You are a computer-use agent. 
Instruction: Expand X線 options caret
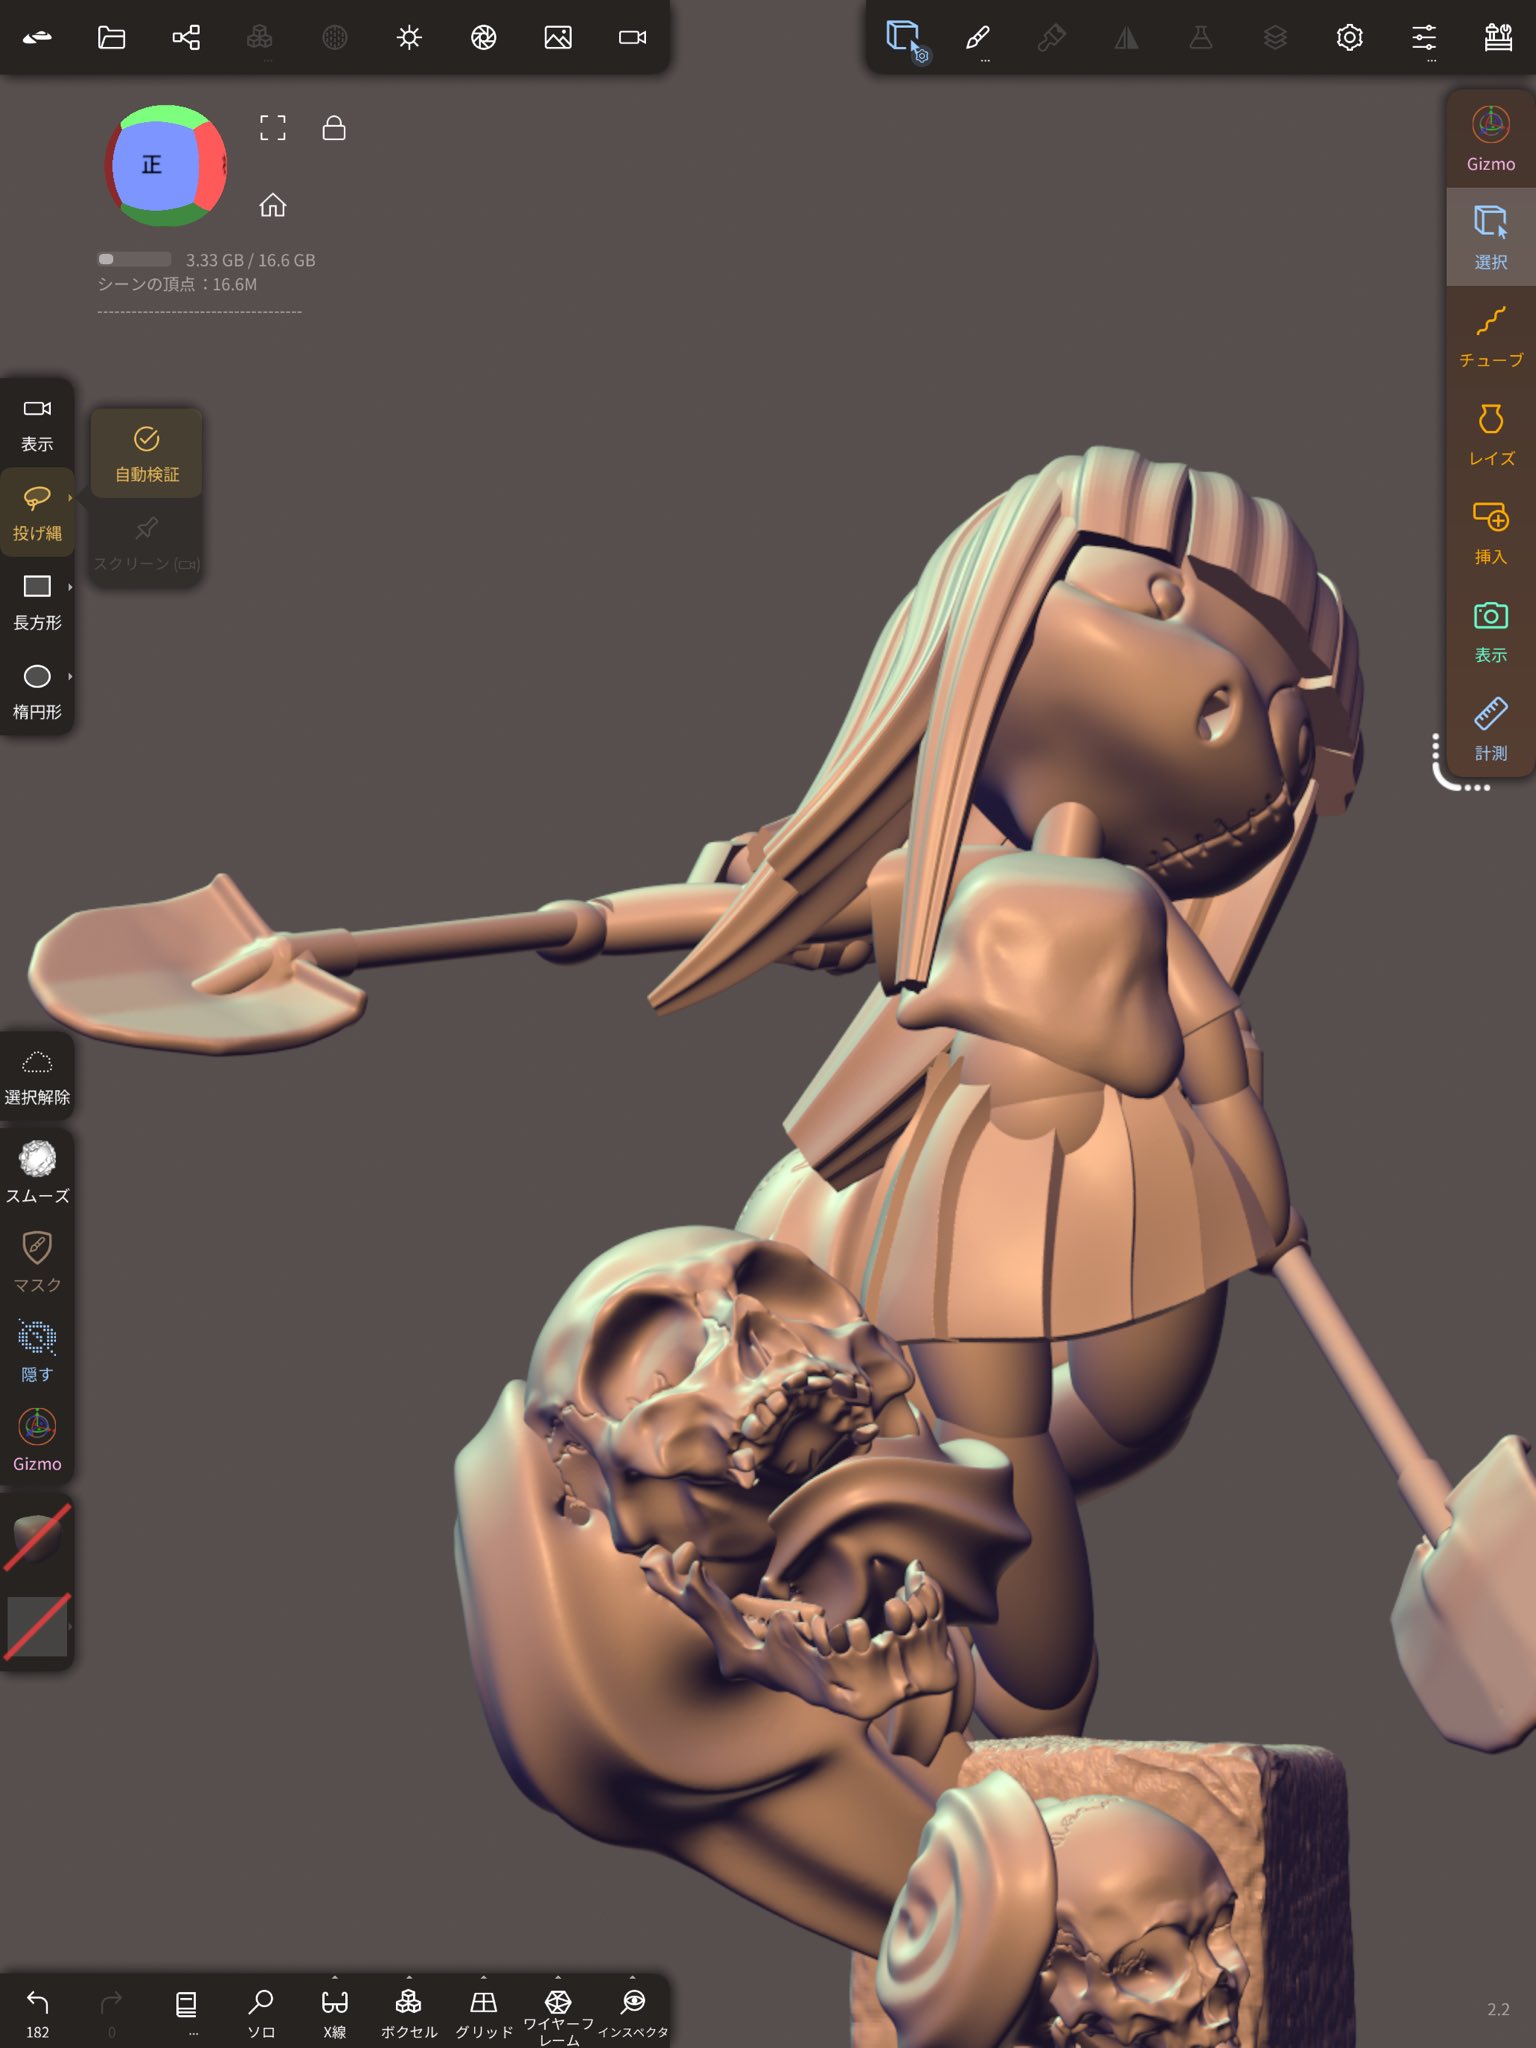pyautogui.click(x=335, y=1977)
